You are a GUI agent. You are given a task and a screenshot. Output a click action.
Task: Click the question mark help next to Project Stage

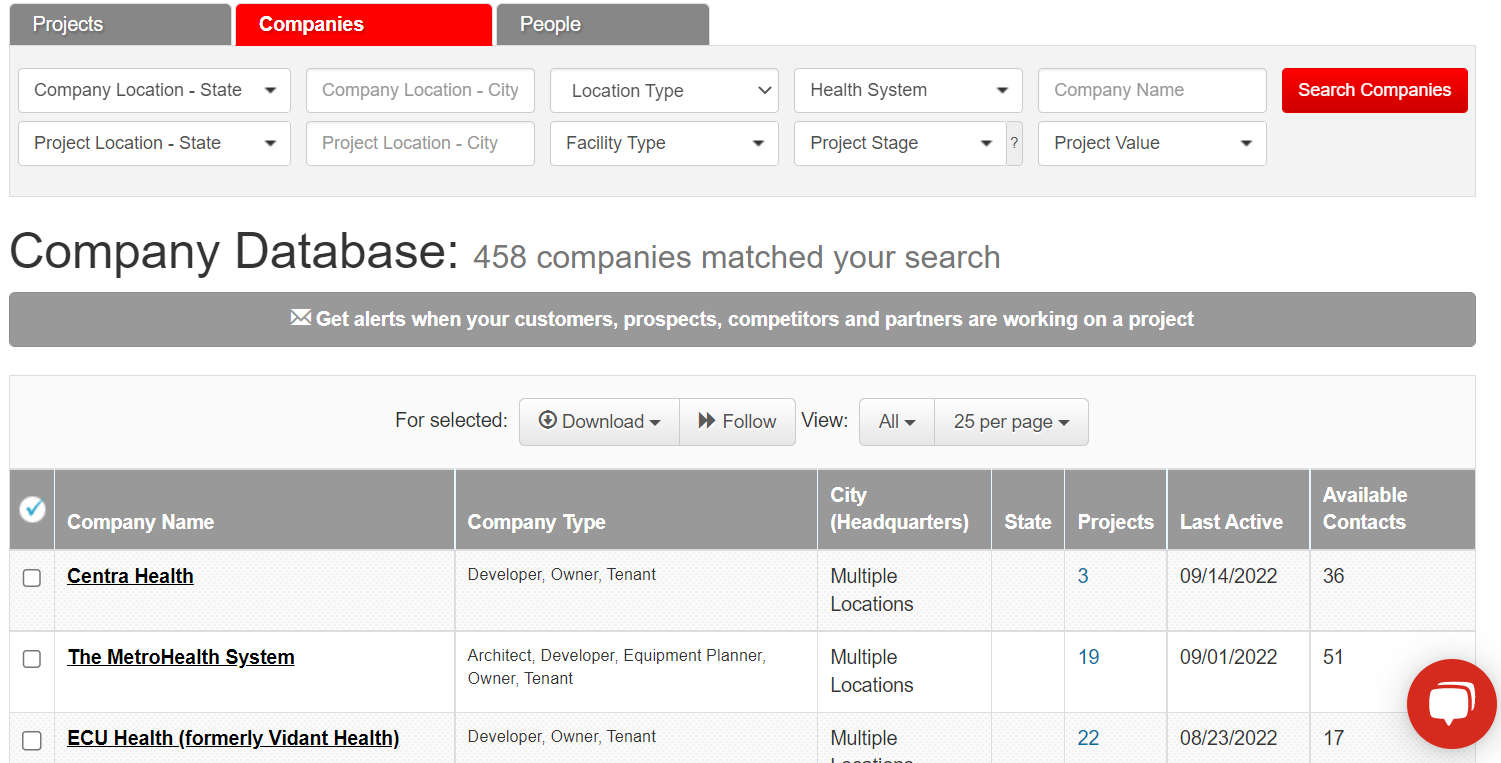pos(1014,143)
